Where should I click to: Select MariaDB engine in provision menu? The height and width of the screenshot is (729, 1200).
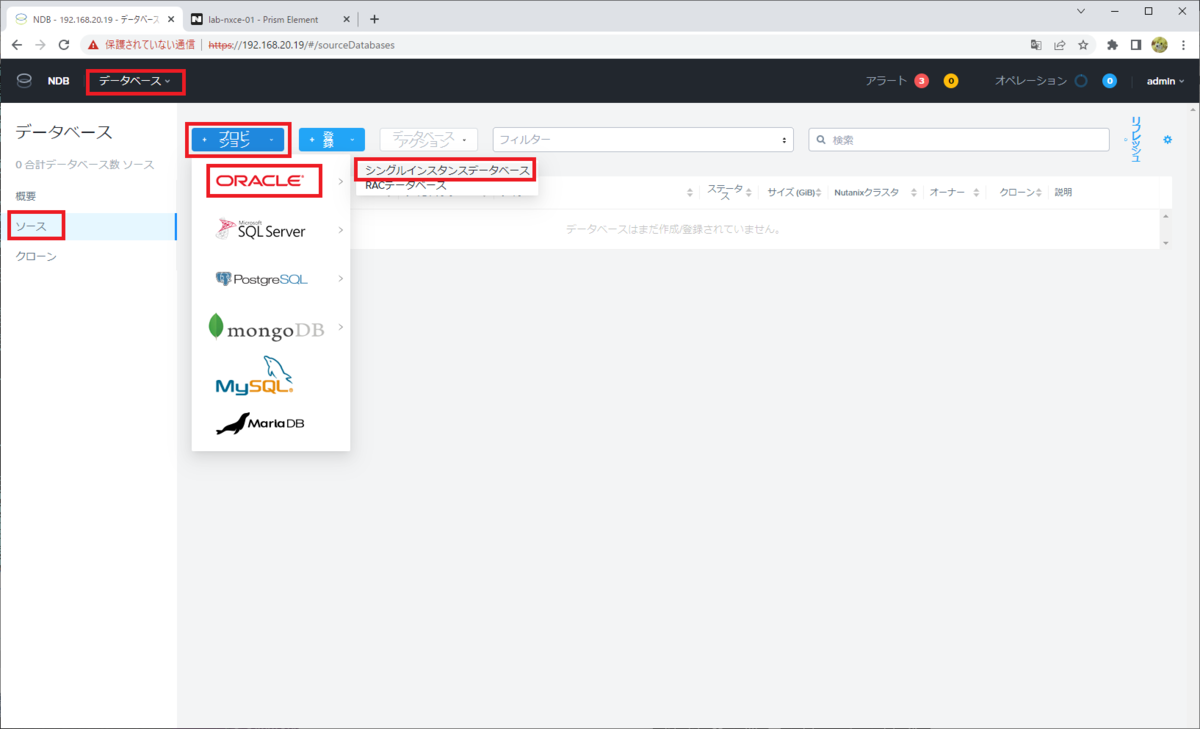[x=260, y=424]
